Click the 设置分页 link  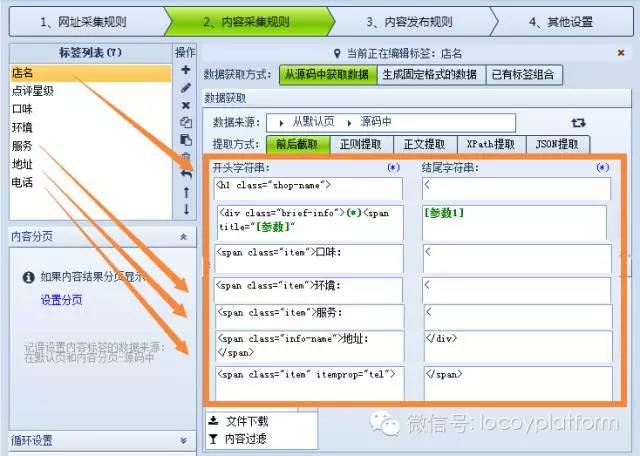click(x=62, y=300)
